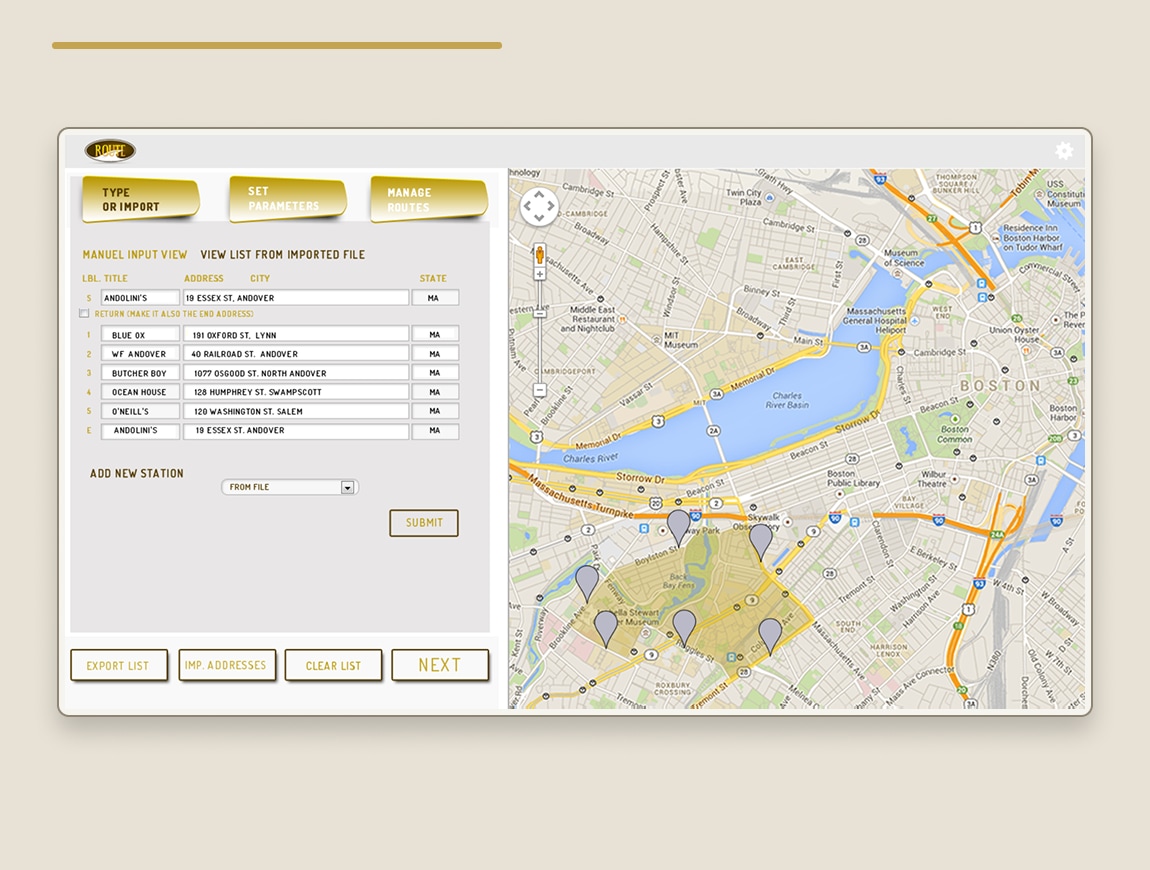Click the State column header
The width and height of the screenshot is (1150, 870).
tap(433, 279)
